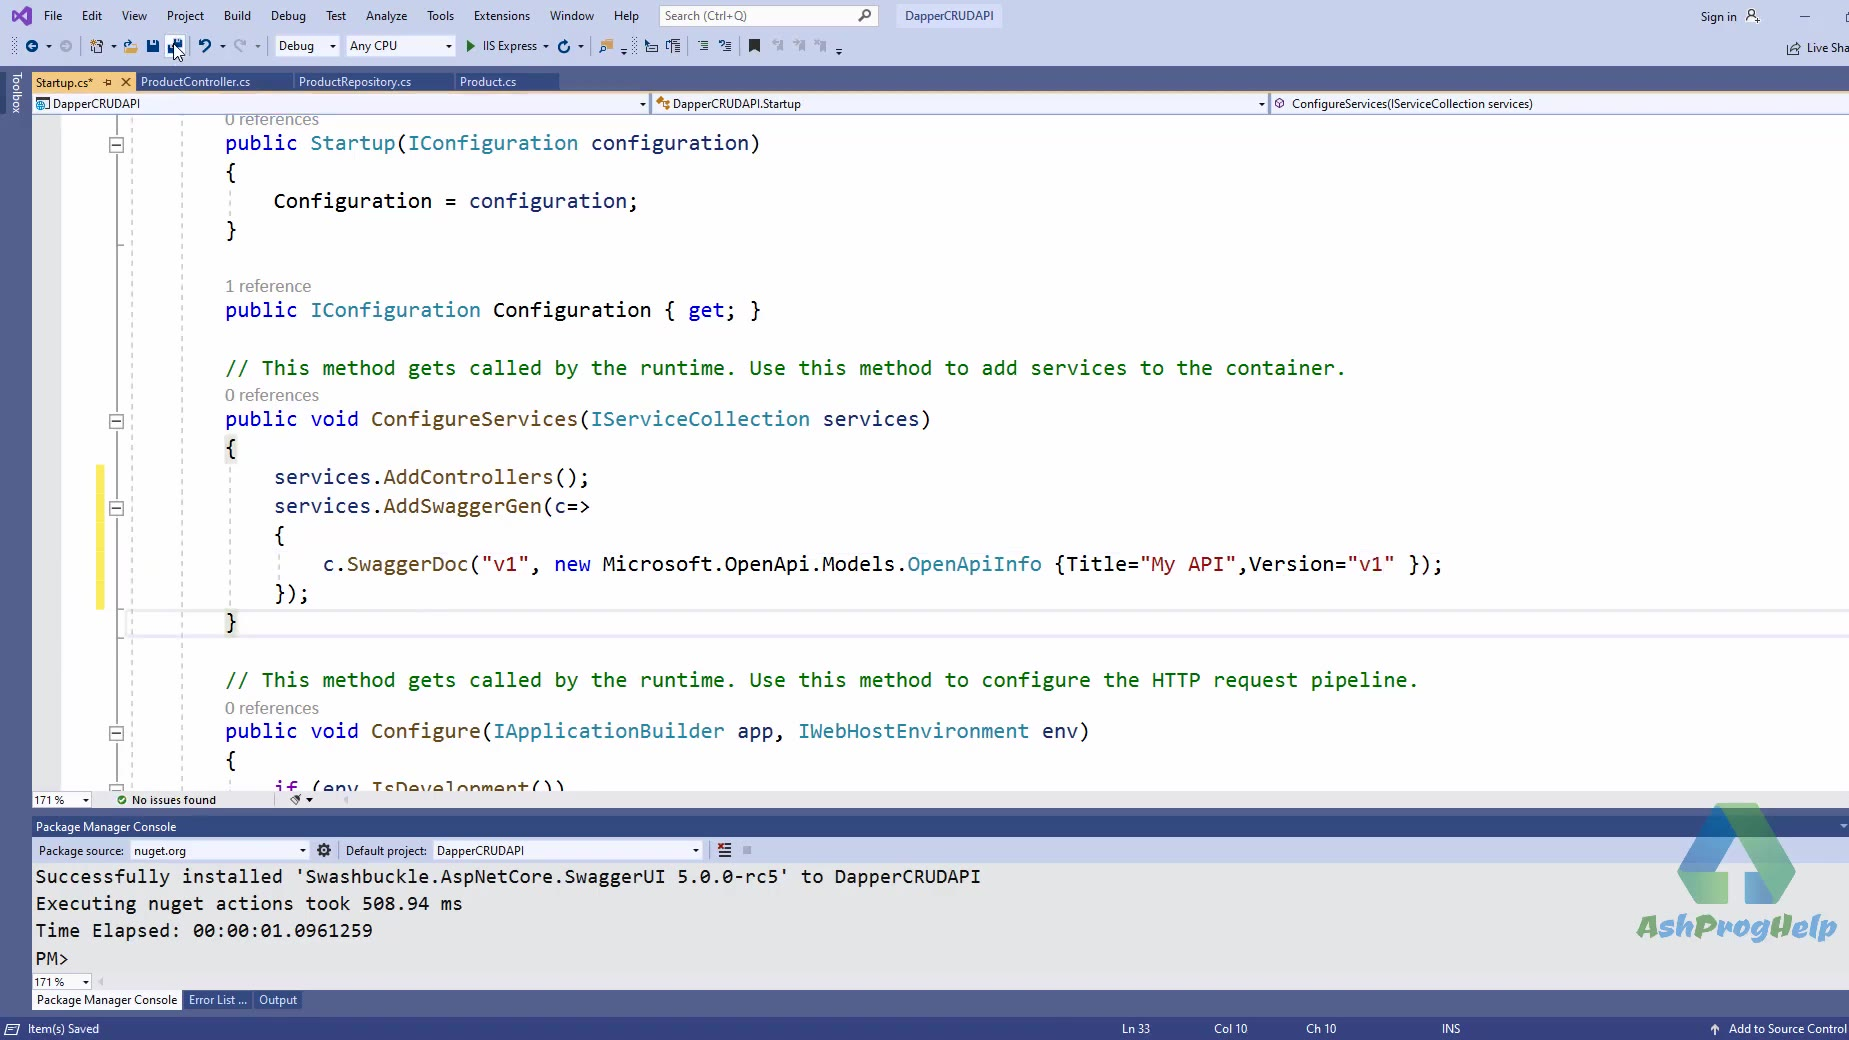Open Package Manager settings gear icon
1849x1040 pixels.
324,851
